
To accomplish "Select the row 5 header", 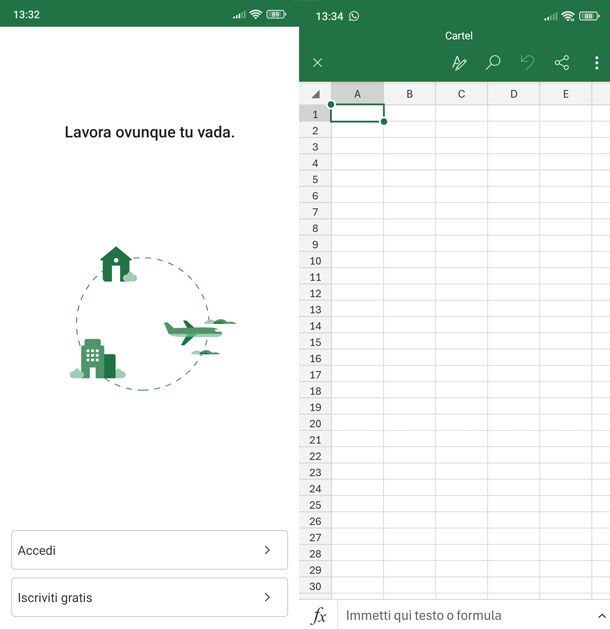I will [315, 179].
